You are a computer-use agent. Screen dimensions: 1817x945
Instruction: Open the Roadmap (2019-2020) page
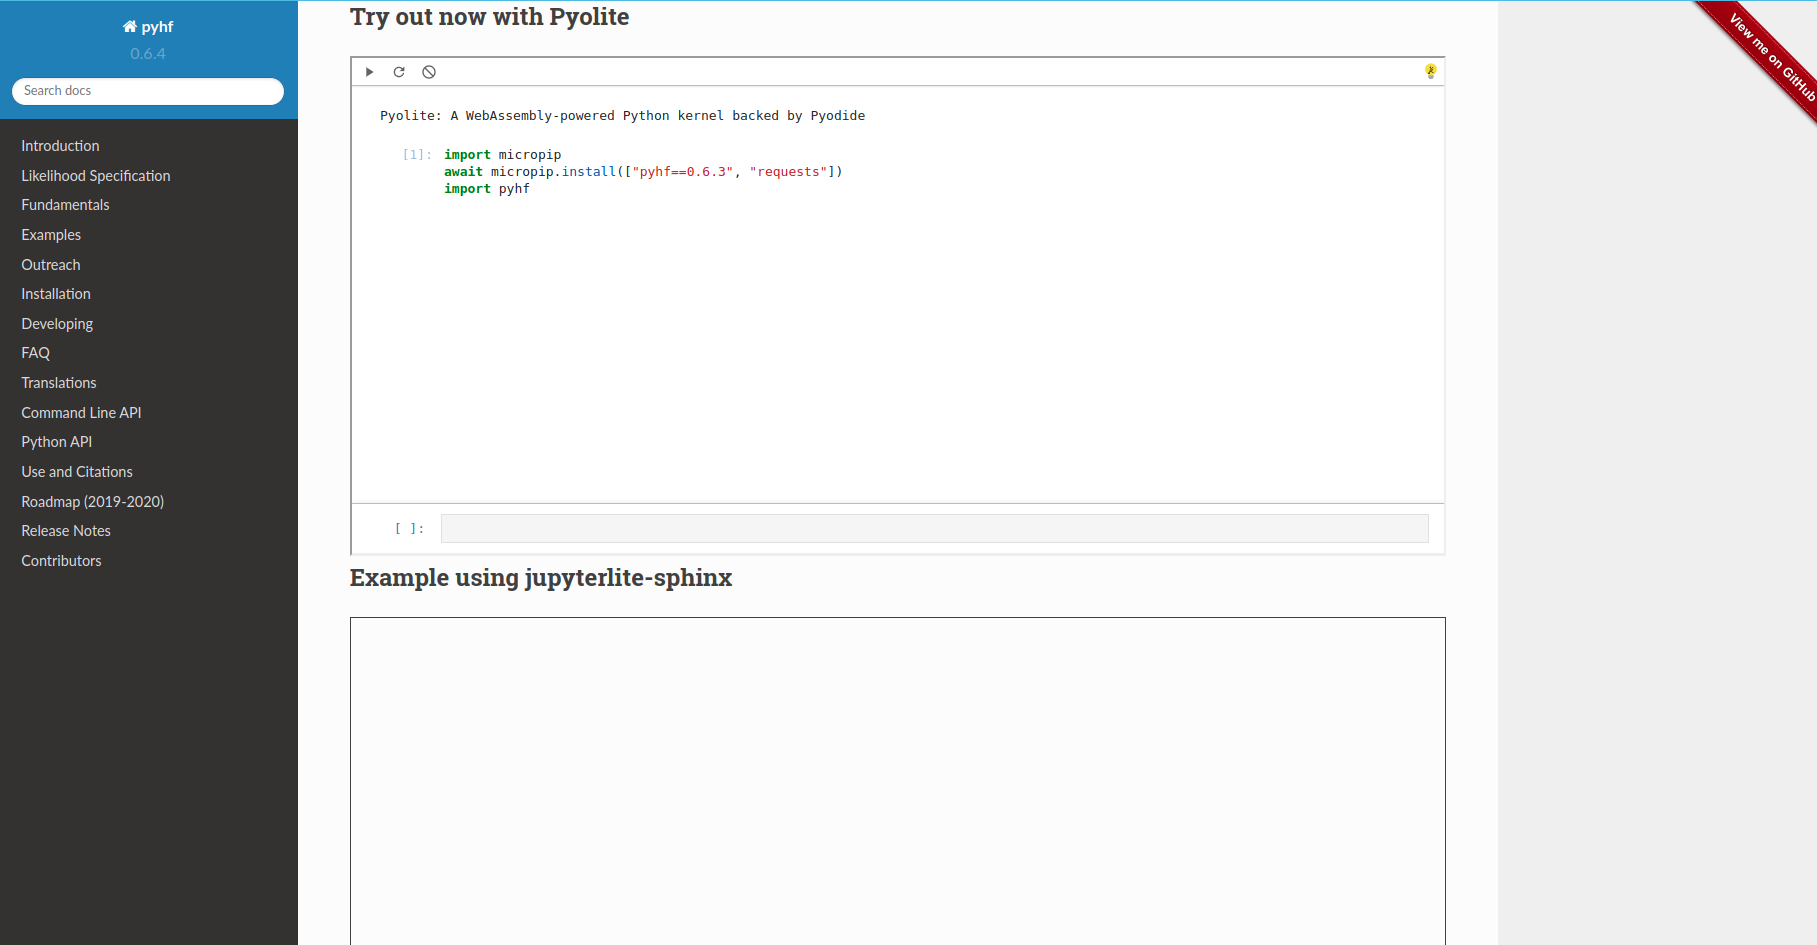[92, 501]
